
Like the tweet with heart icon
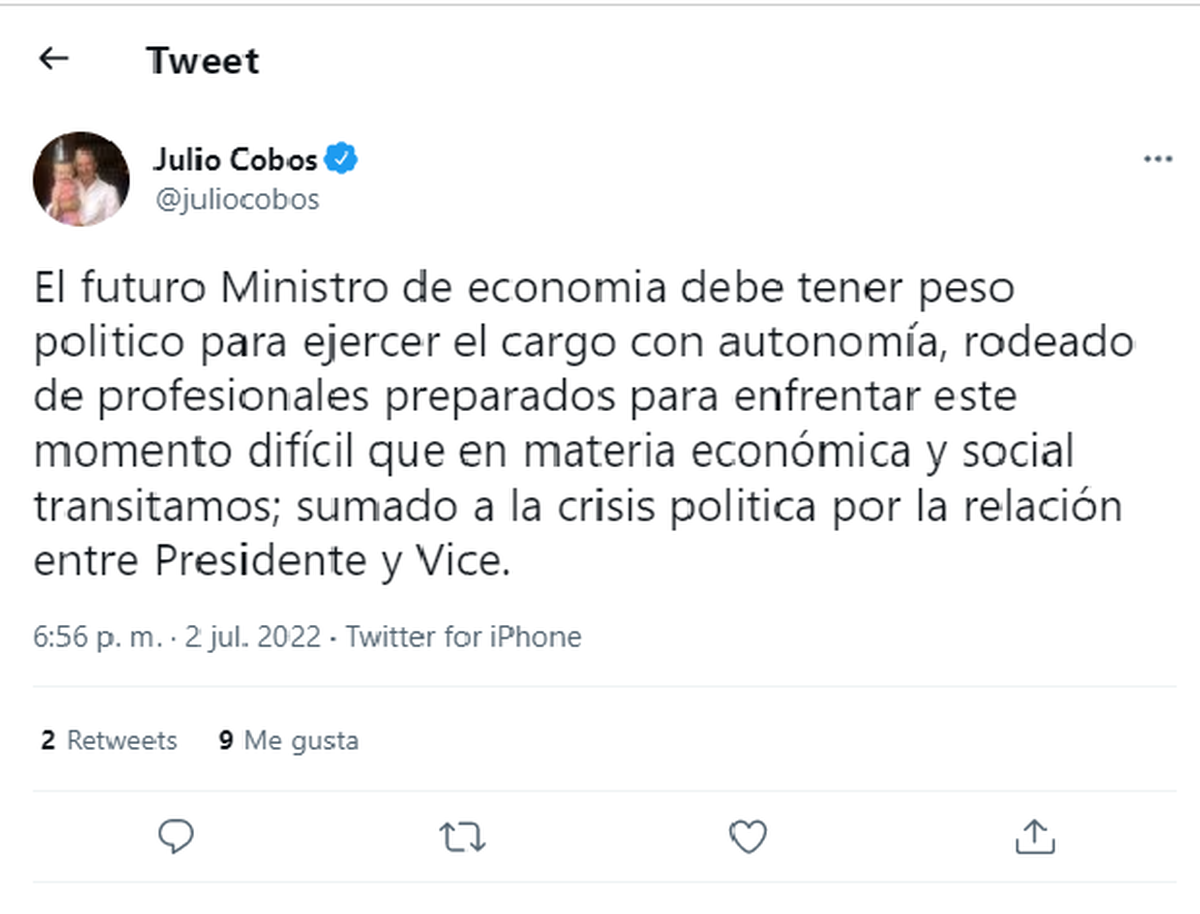(x=747, y=837)
